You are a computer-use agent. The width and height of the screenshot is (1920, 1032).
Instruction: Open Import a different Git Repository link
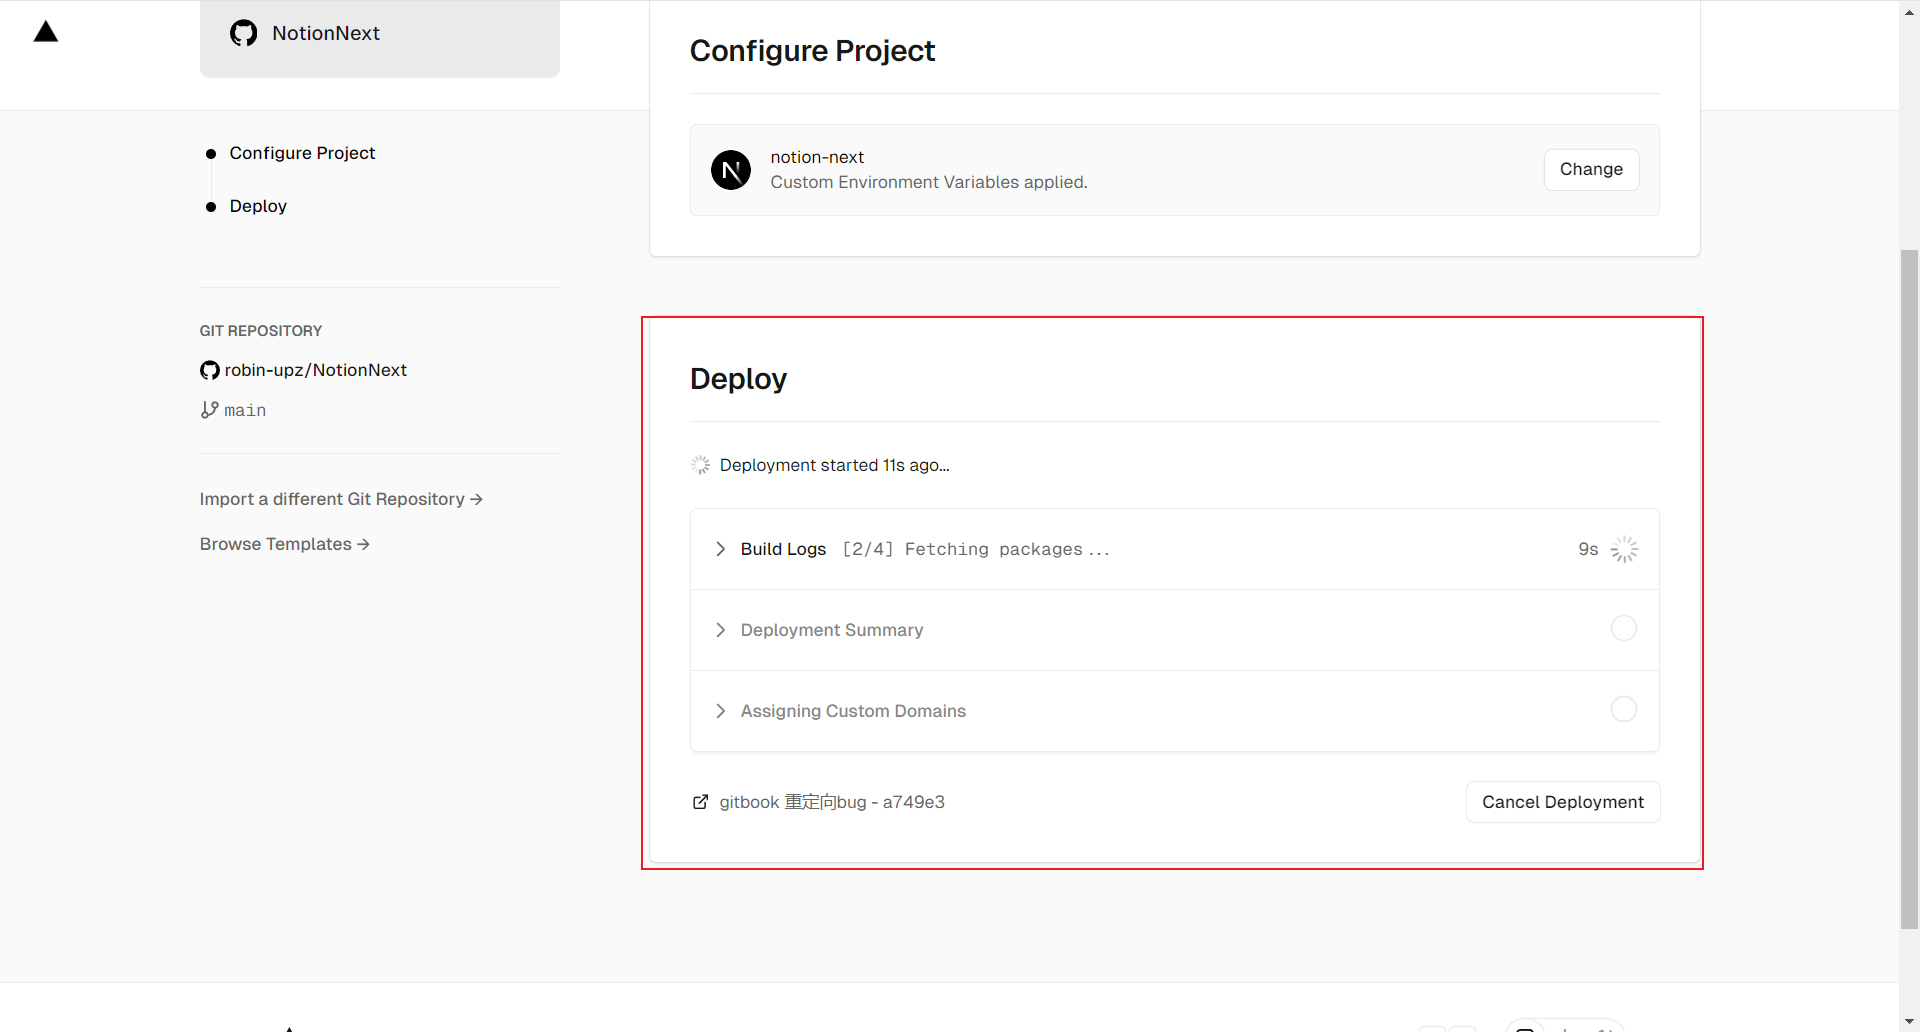pyautogui.click(x=341, y=499)
